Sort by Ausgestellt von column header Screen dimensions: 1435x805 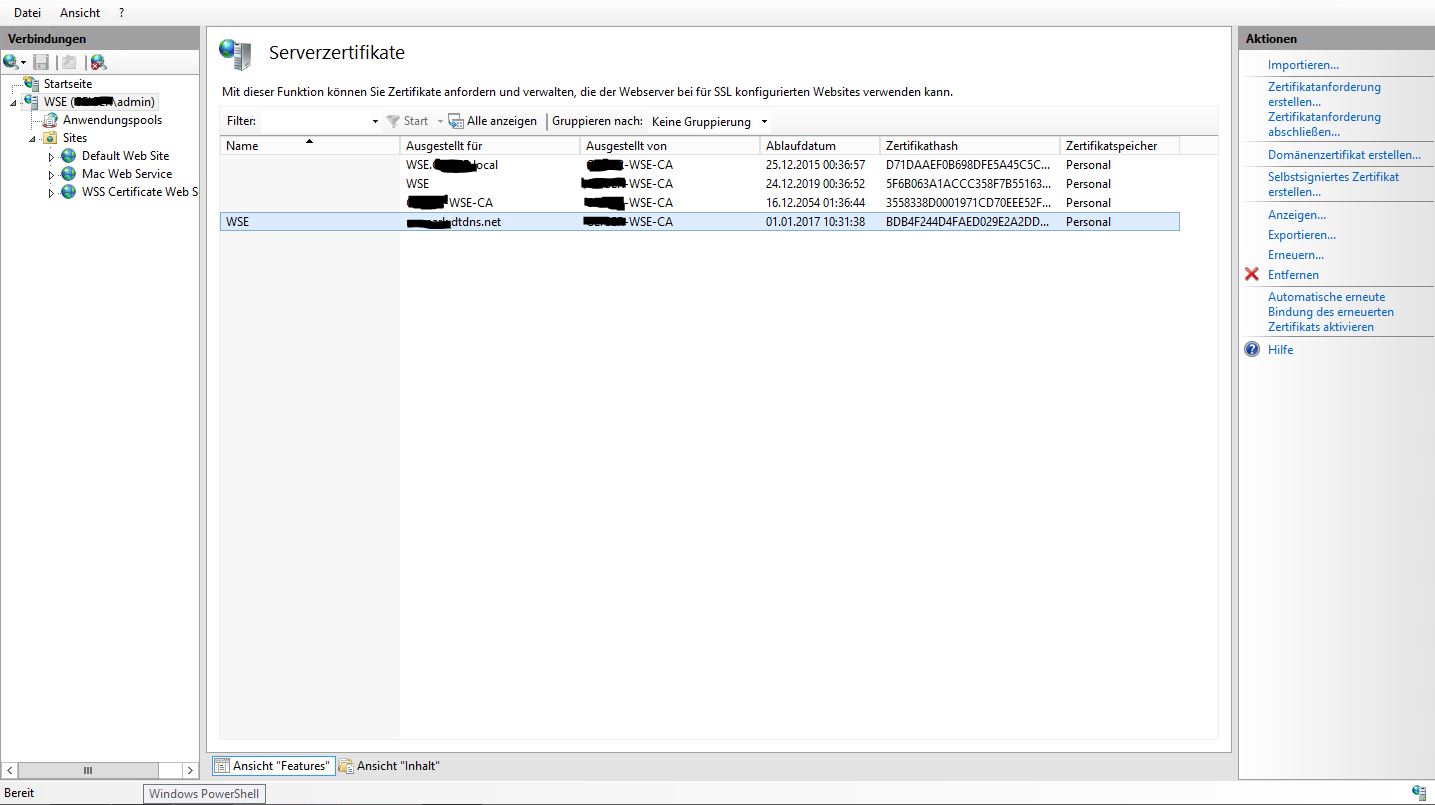tap(670, 146)
